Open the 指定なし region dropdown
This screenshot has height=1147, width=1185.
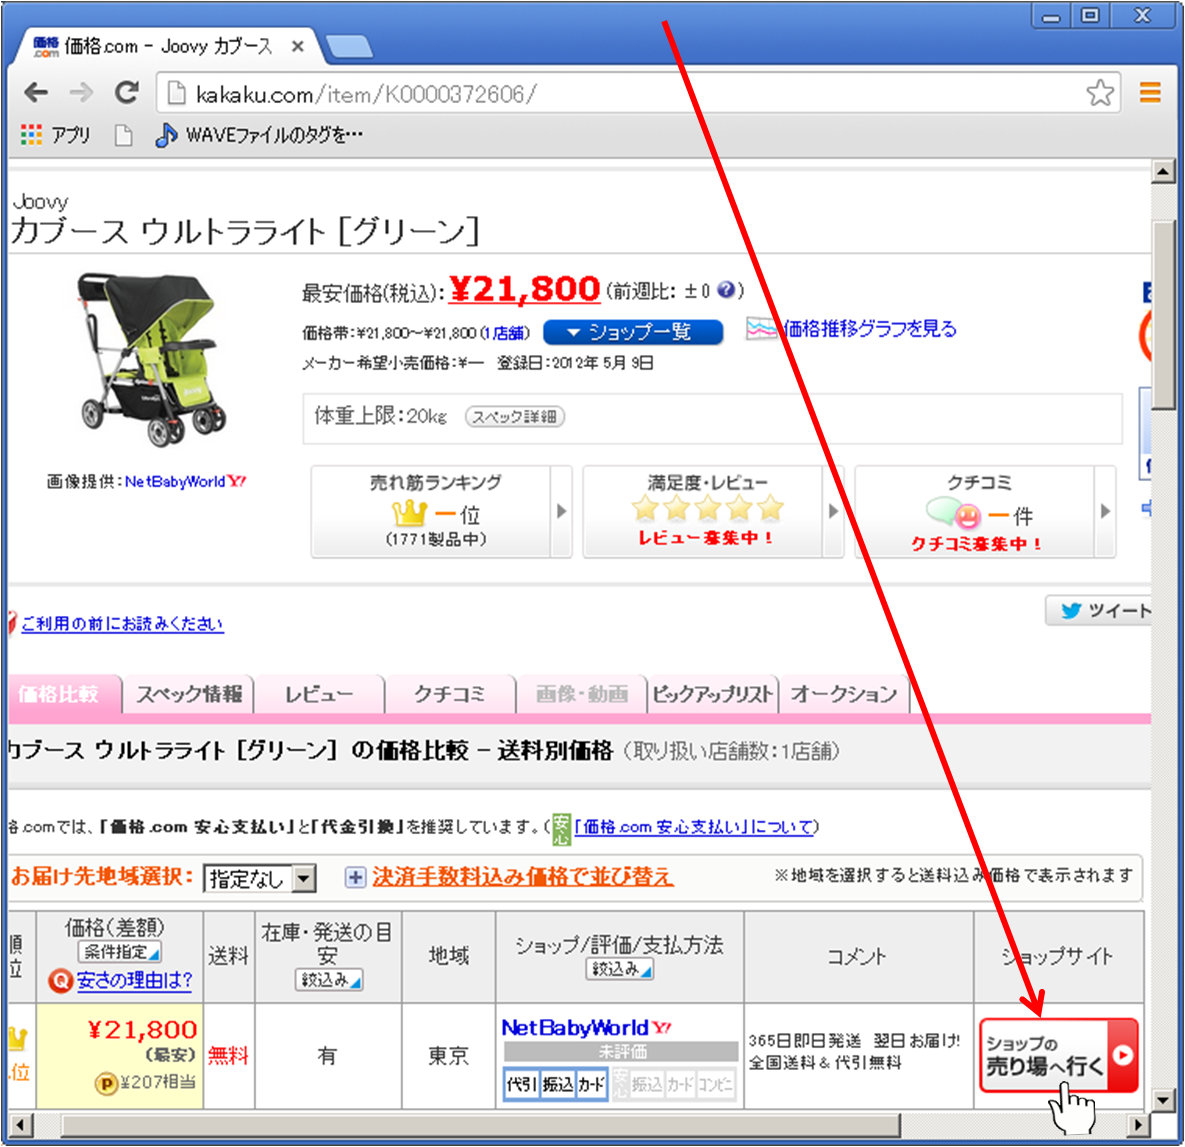(x=259, y=878)
